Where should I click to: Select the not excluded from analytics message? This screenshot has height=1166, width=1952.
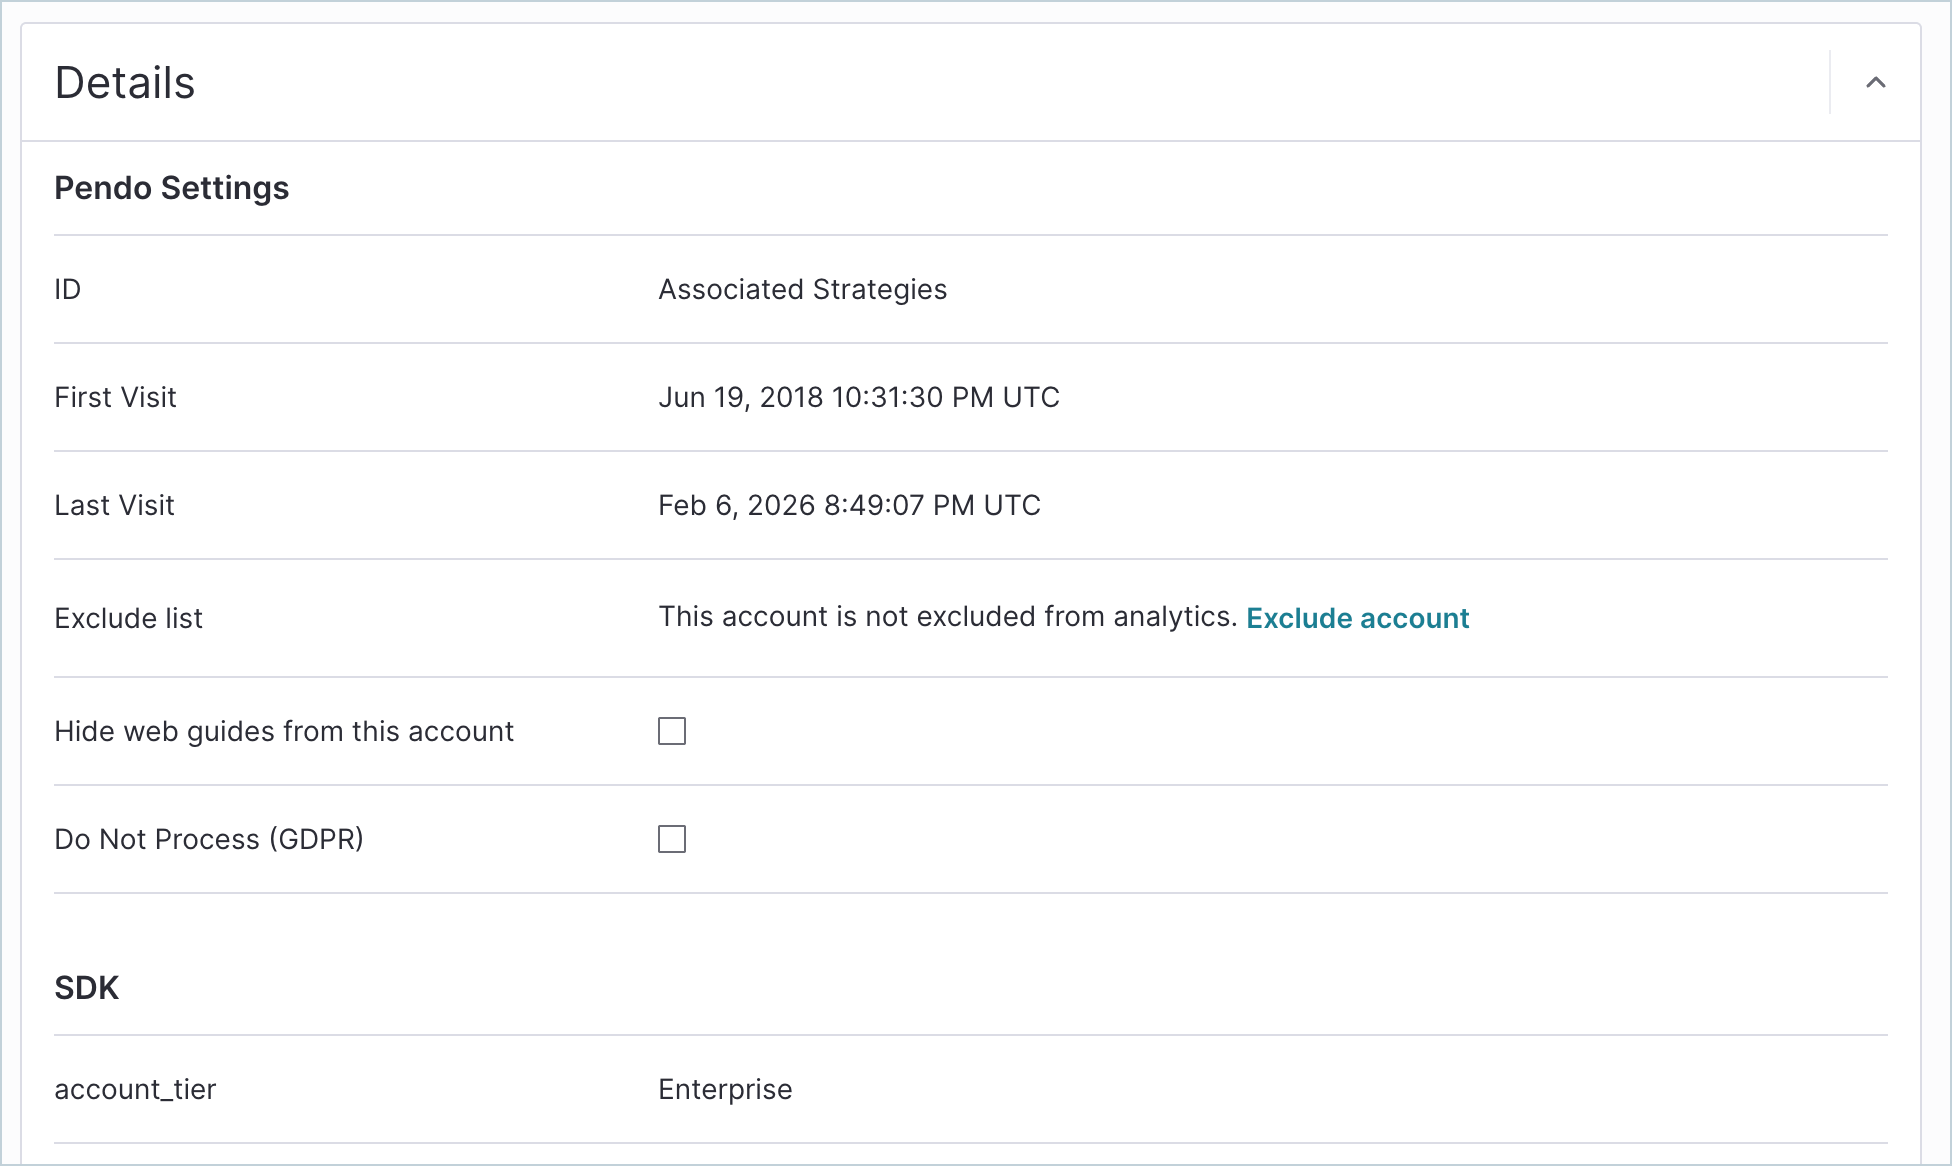(948, 617)
